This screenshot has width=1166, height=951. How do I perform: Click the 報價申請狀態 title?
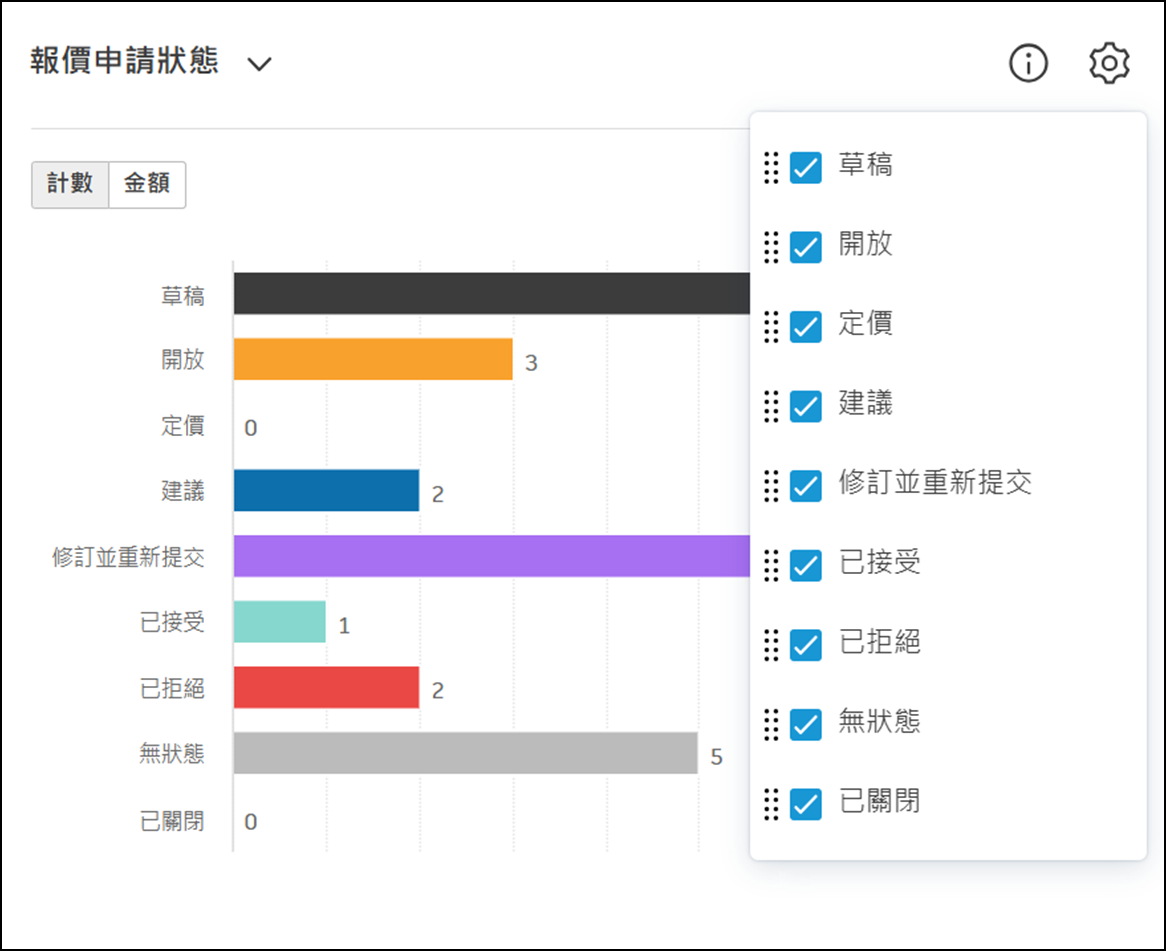click(125, 63)
